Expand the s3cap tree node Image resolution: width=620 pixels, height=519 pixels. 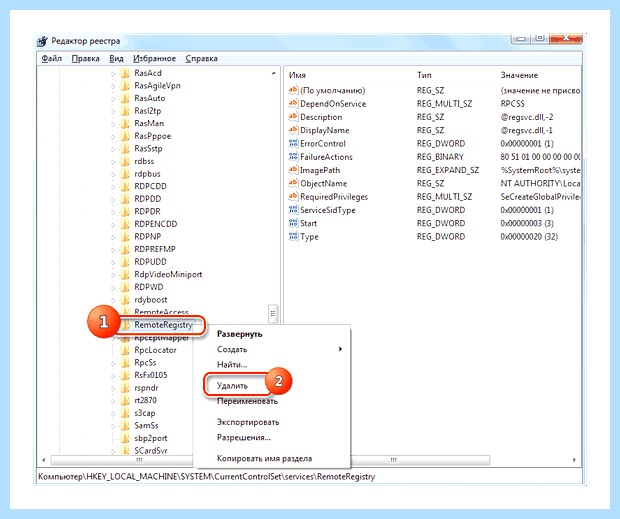pyautogui.click(x=113, y=413)
